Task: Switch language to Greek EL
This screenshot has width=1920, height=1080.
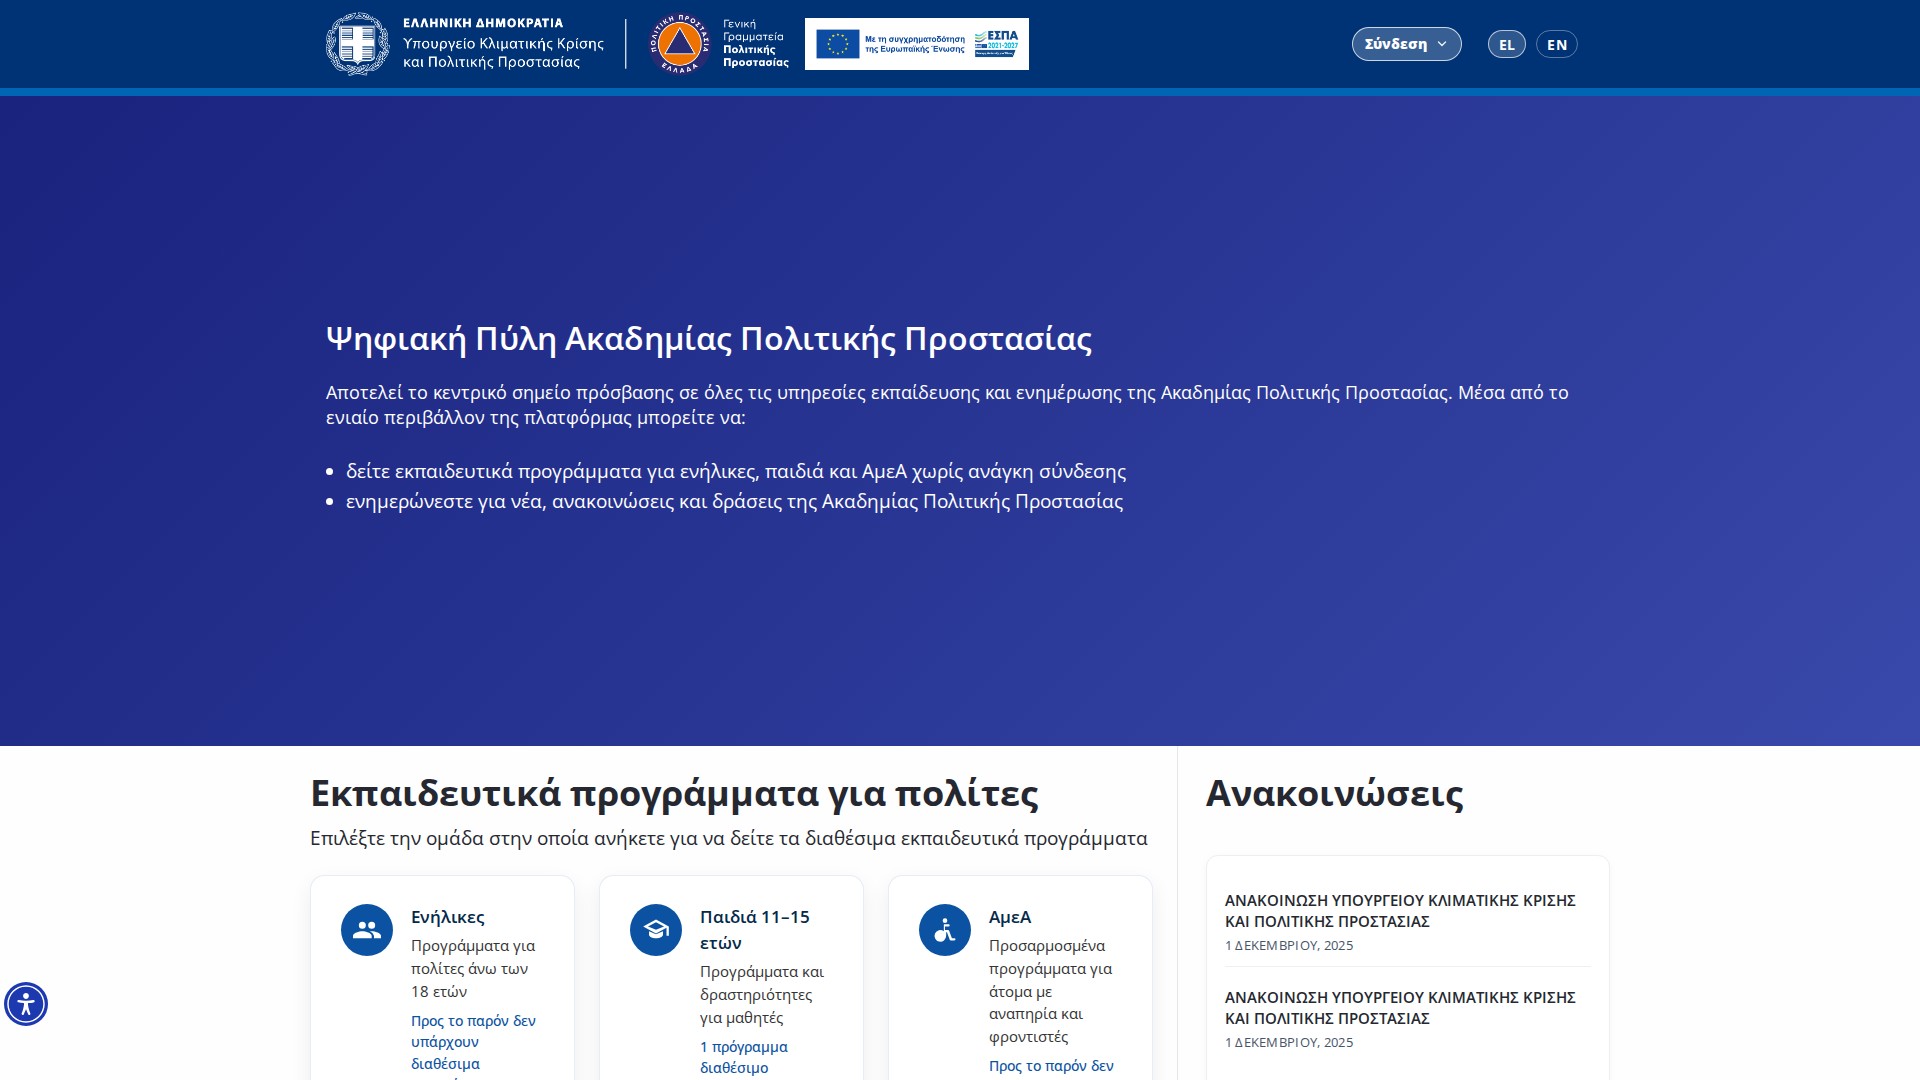Action: coord(1506,45)
